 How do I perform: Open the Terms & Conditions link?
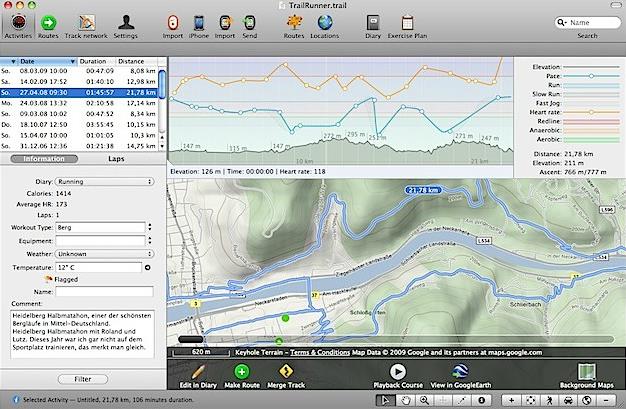click(x=320, y=352)
